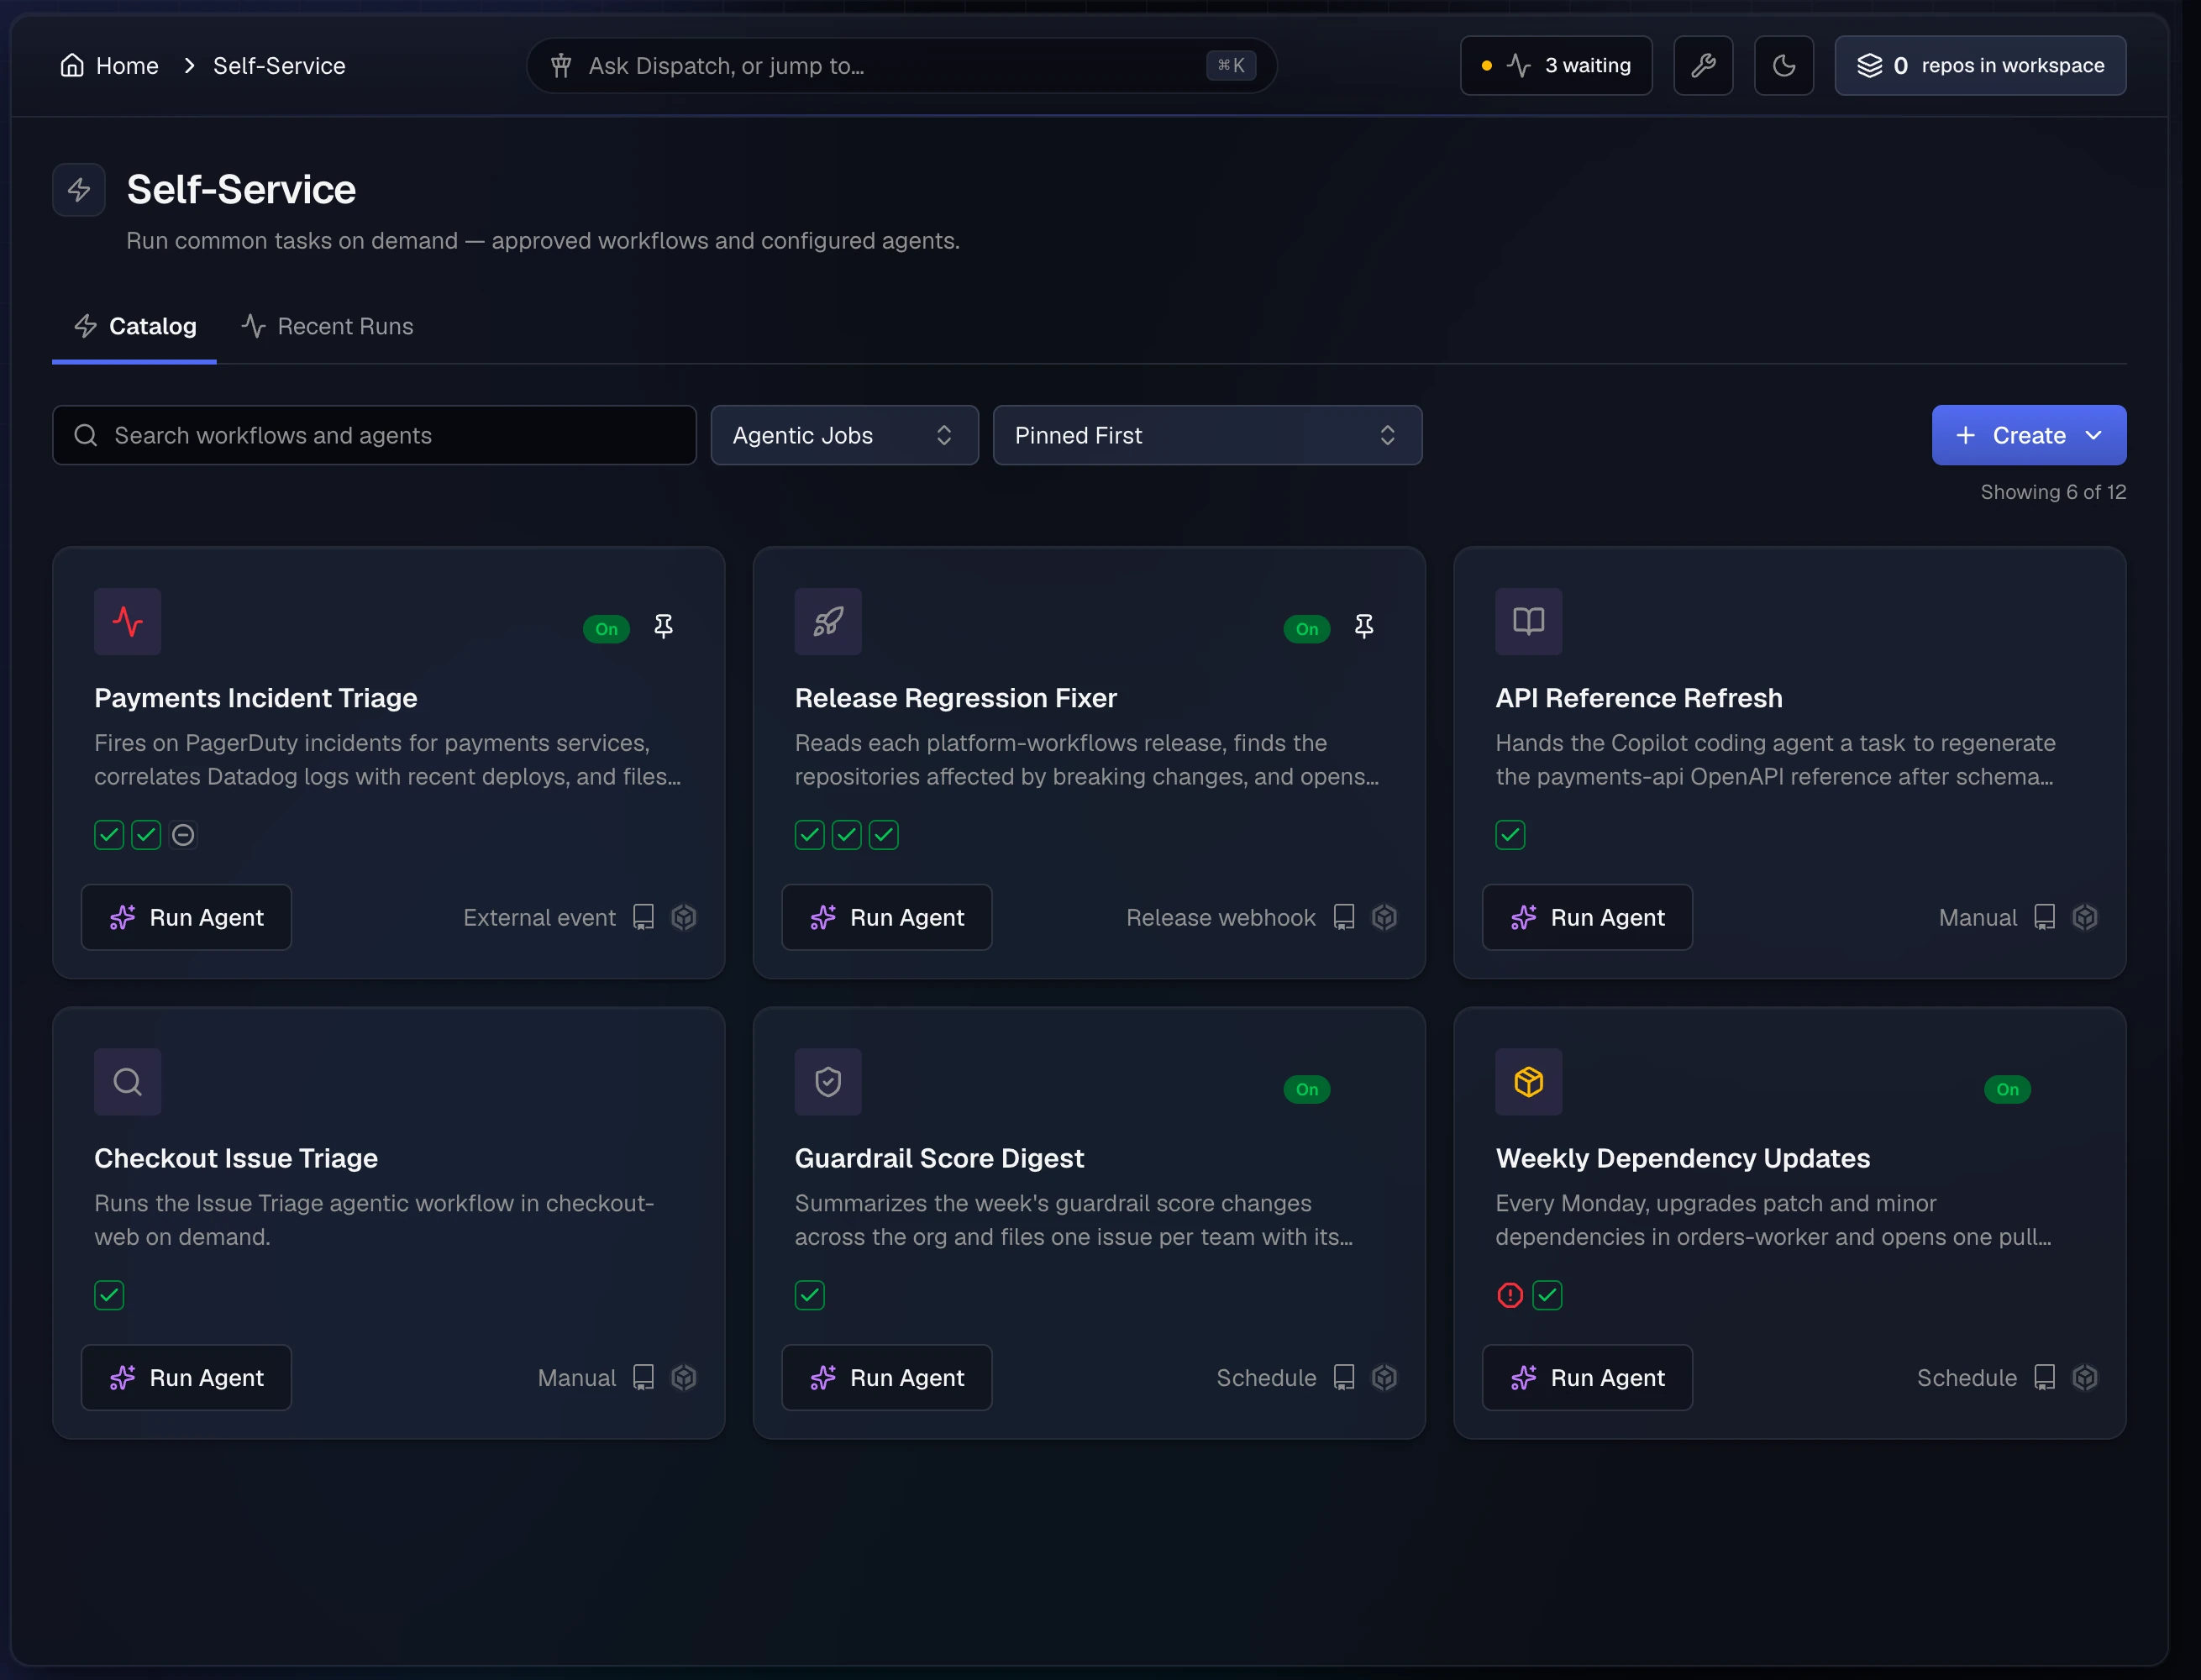Click the pin icon on Payments Incident Triage

pyautogui.click(x=663, y=627)
